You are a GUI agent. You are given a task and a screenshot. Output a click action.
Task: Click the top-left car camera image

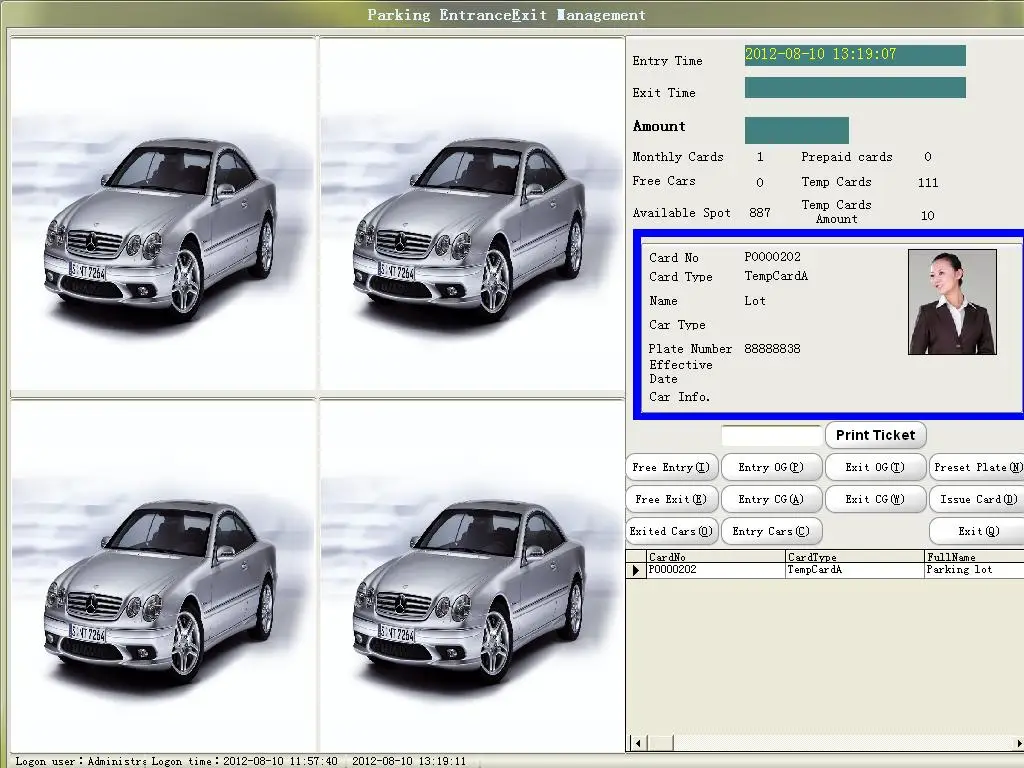coord(164,215)
